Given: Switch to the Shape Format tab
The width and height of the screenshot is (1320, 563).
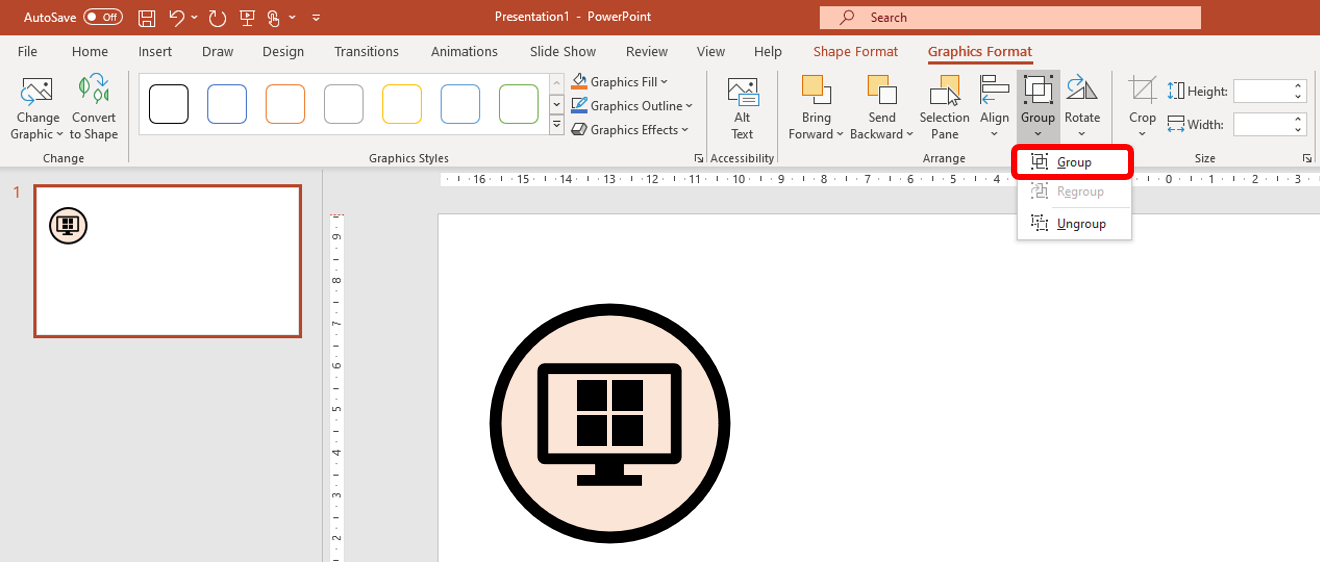Looking at the screenshot, I should (x=855, y=52).
